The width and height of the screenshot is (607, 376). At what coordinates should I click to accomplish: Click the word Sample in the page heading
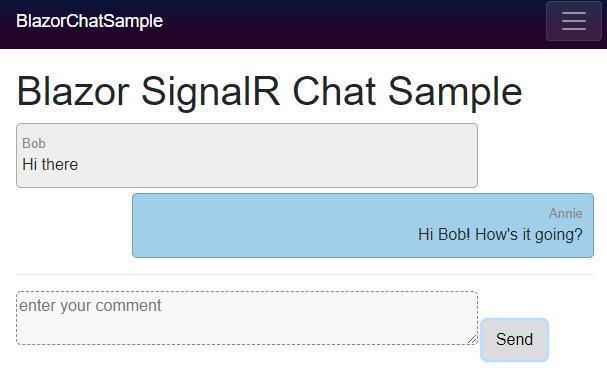pyautogui.click(x=455, y=92)
